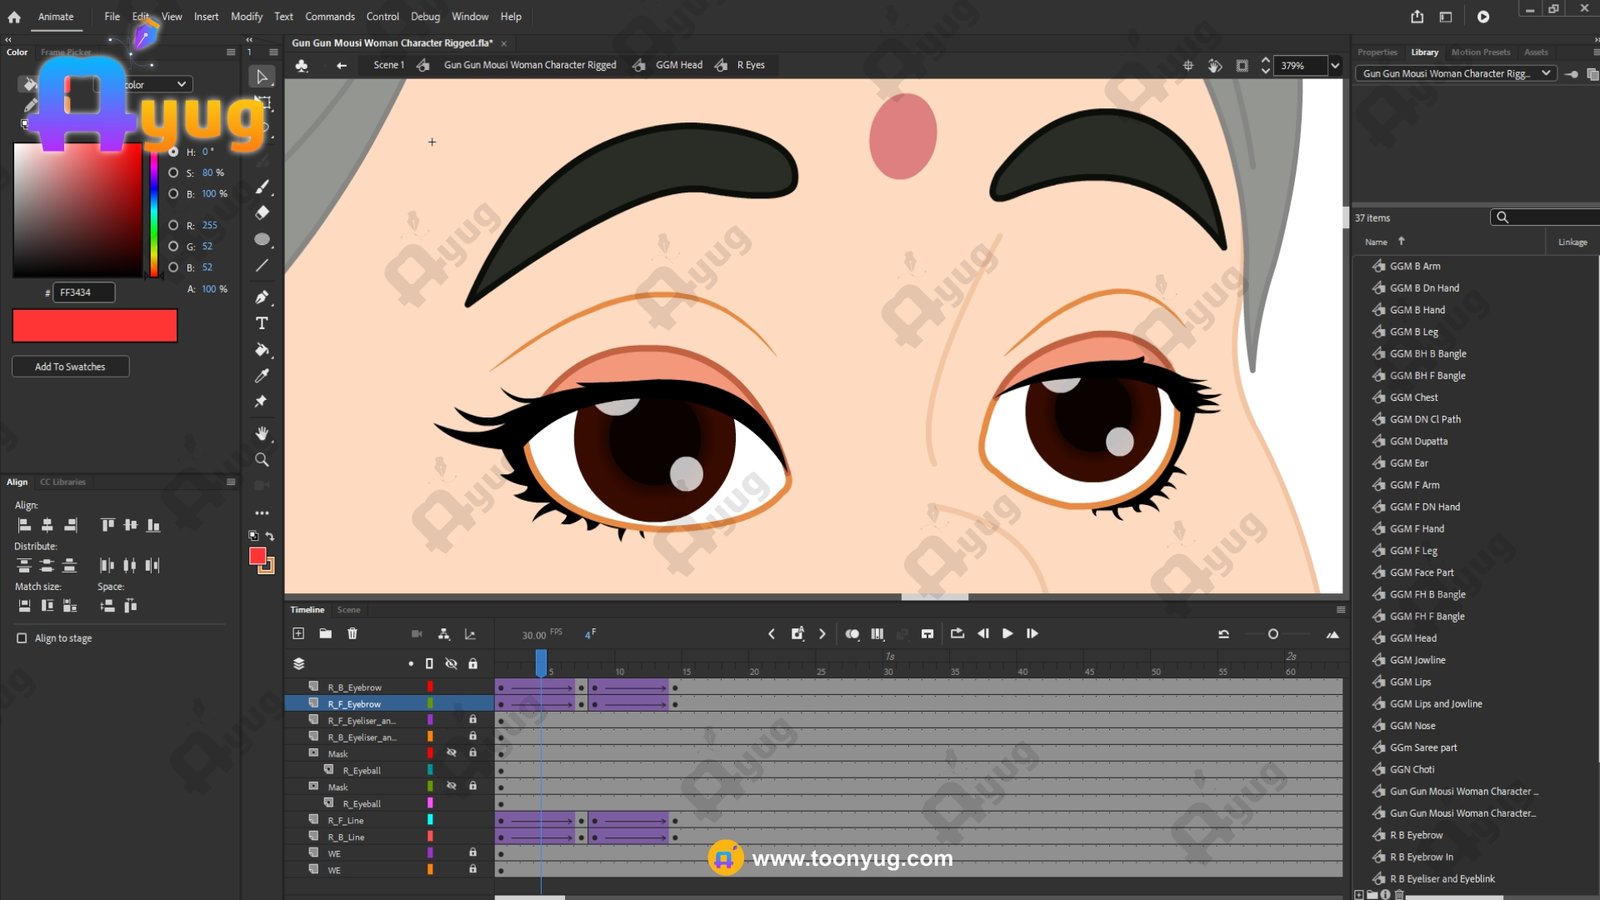Unlock the R_F_Eyeliser layer lock
The height and width of the screenshot is (900, 1600).
(x=473, y=720)
